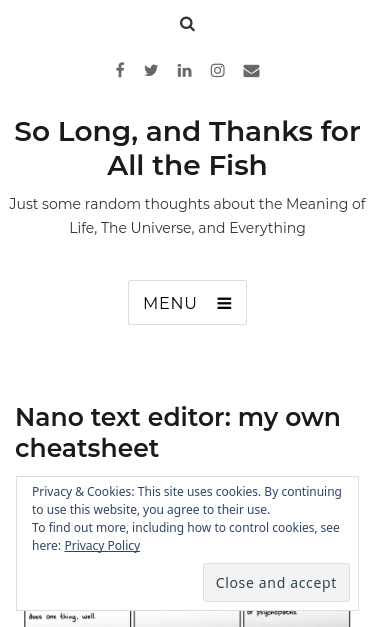Click the 'To find out more' cookie sentence
The height and width of the screenshot is (627, 375).
[186, 536]
